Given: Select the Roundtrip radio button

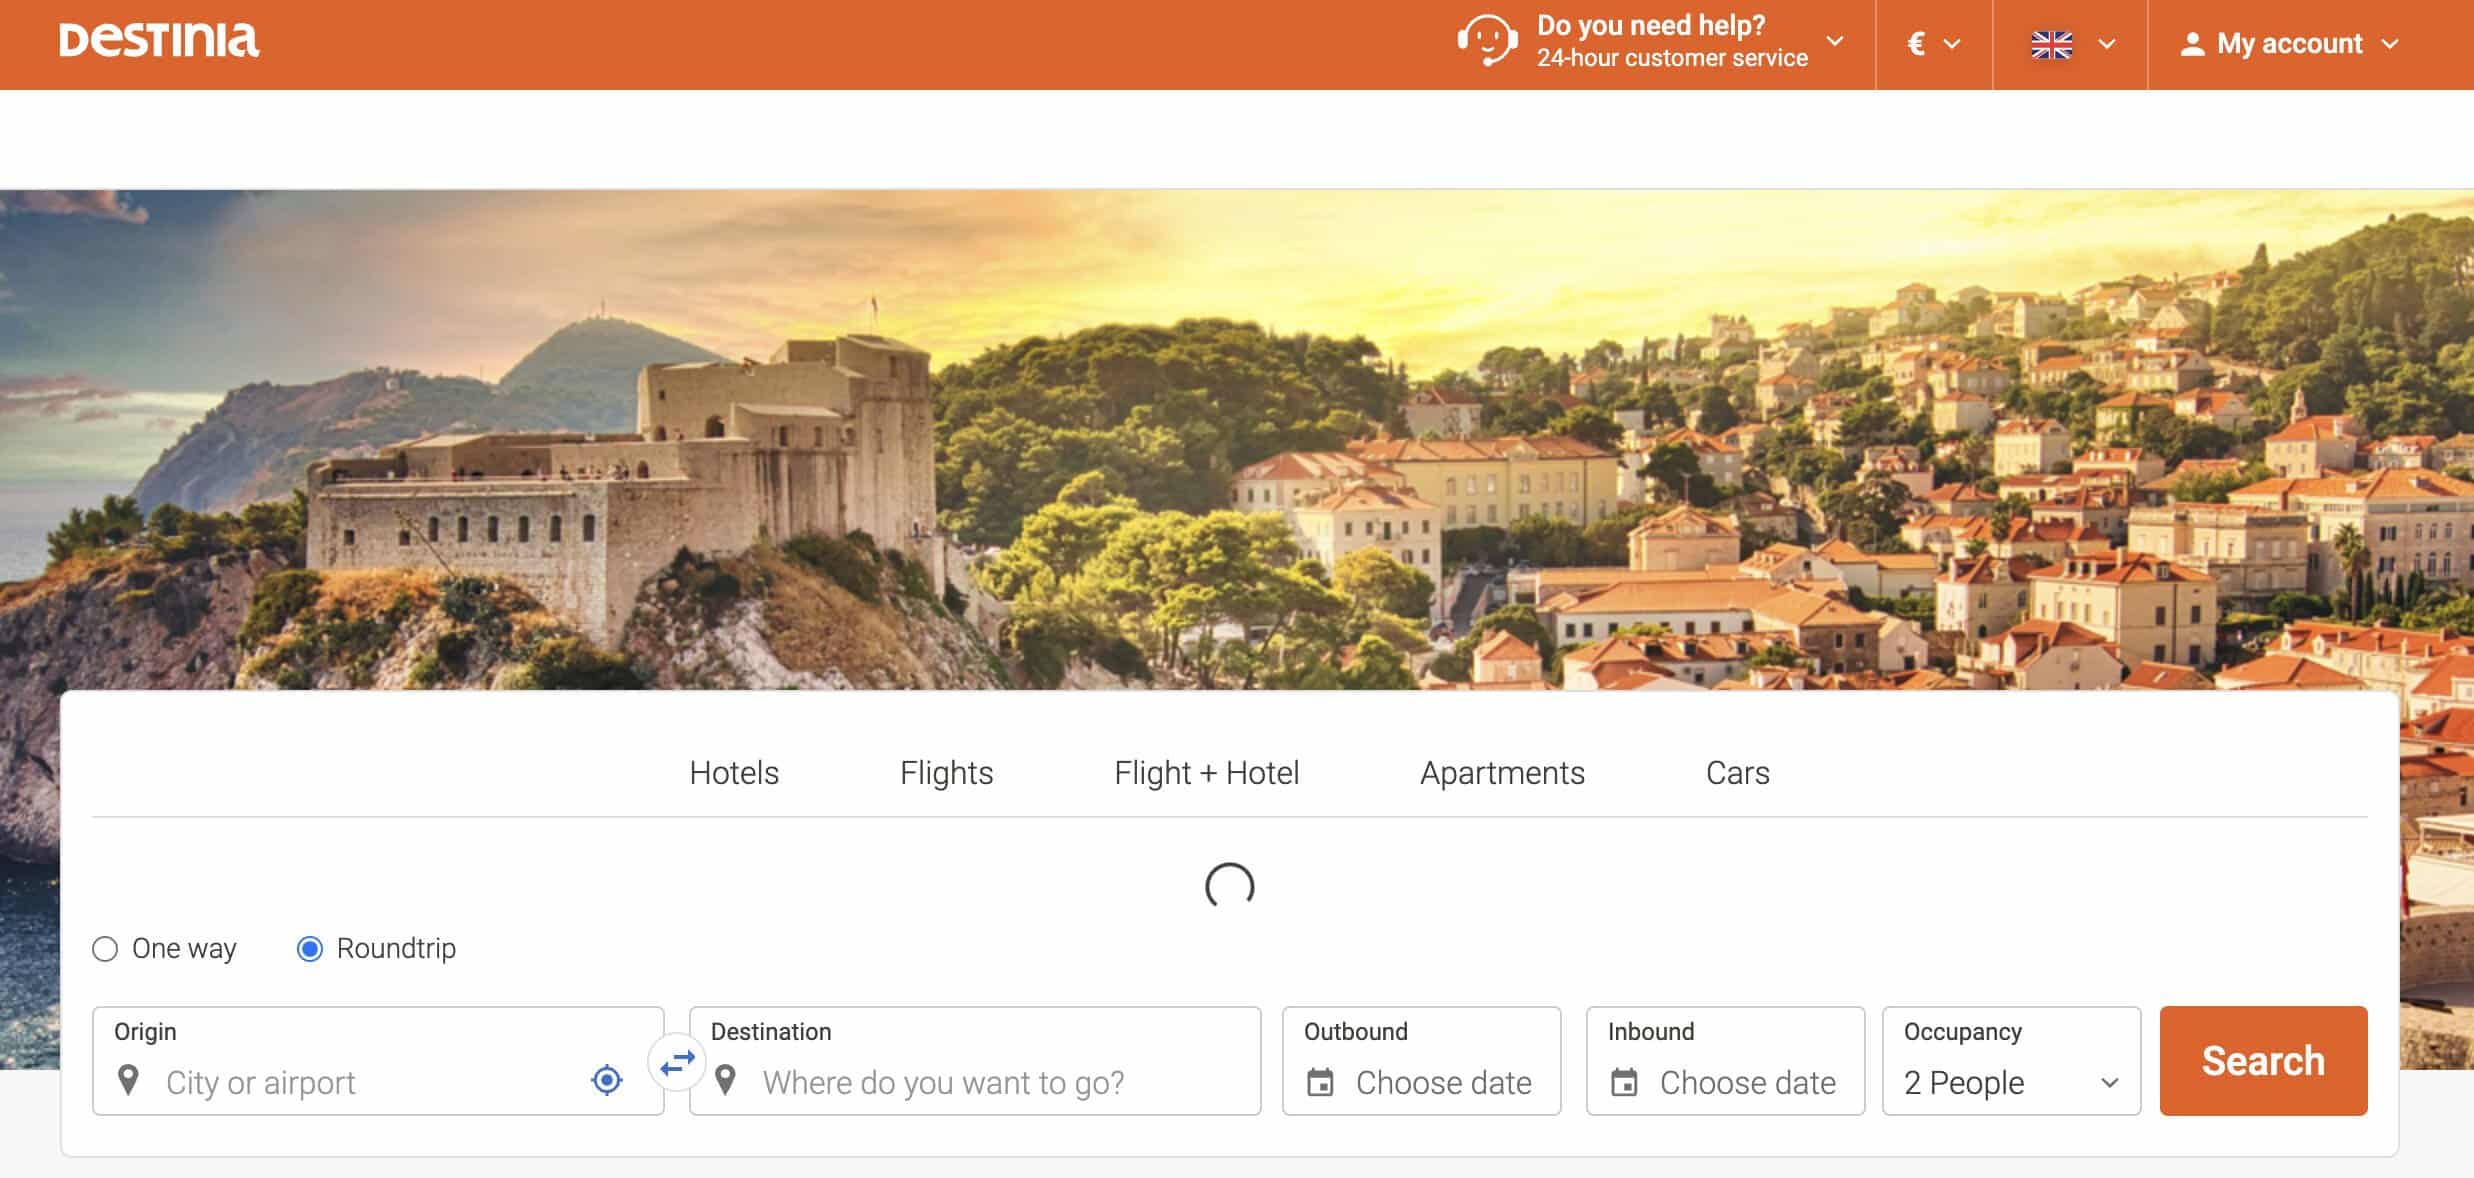Looking at the screenshot, I should point(309,948).
